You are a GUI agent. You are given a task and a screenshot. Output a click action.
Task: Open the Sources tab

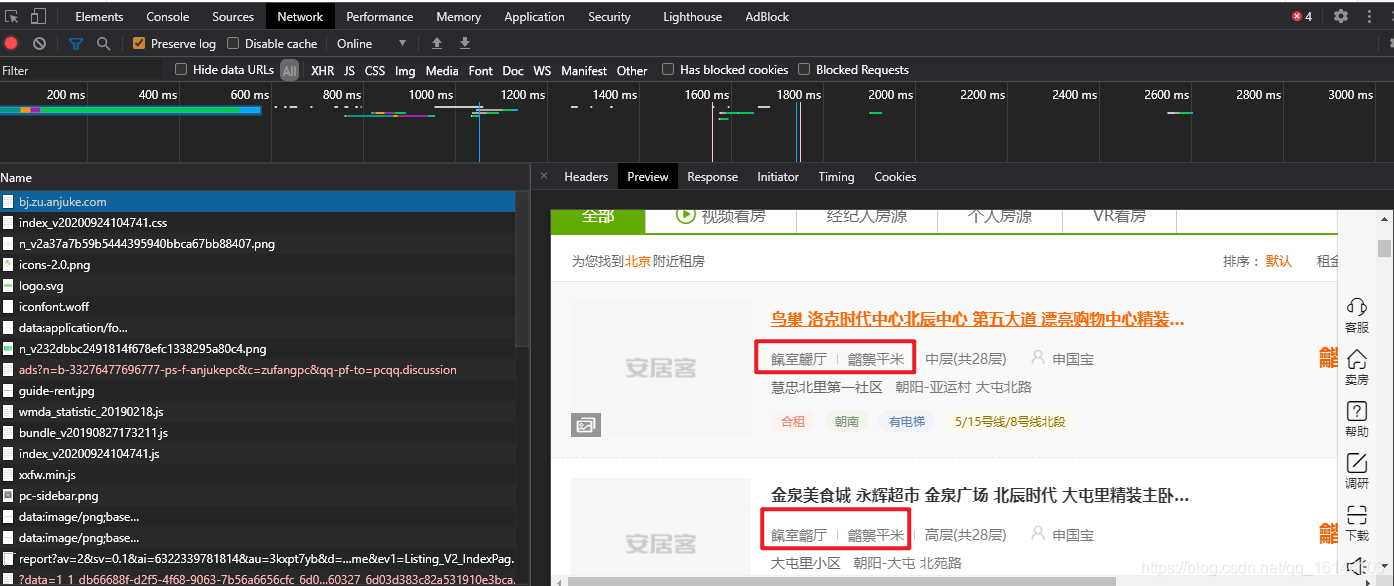coord(233,16)
